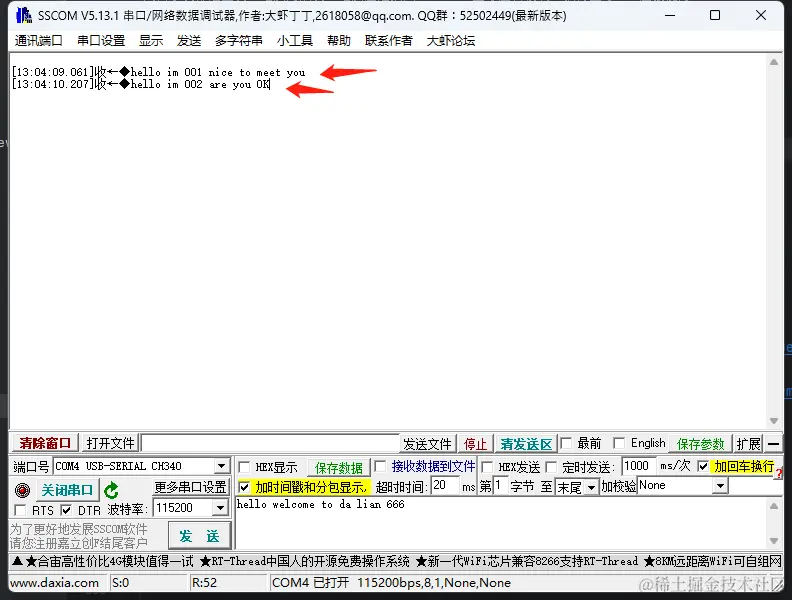Open the 联系作者 menu
This screenshot has width=792, height=600.
pos(388,40)
